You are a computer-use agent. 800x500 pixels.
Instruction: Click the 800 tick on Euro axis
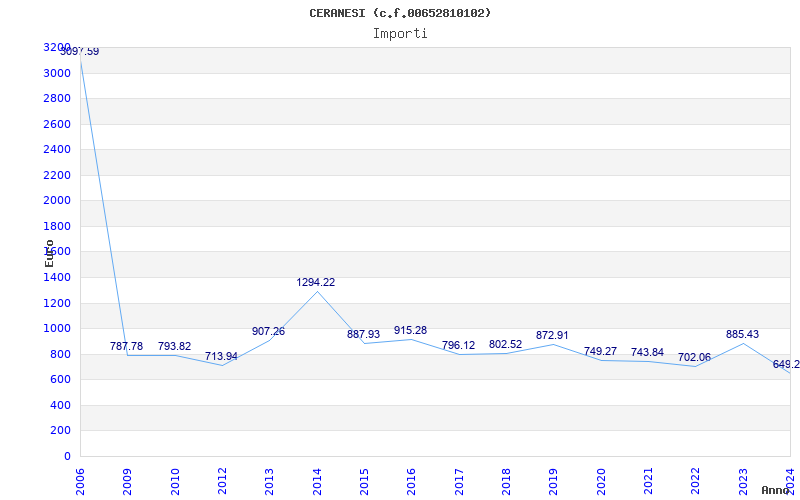[61, 354]
